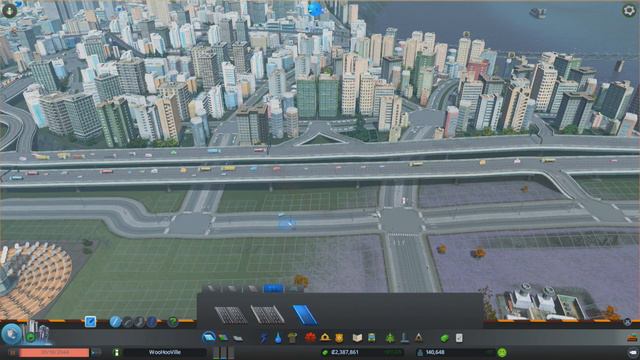The height and width of the screenshot is (360, 640).
Task: Open game settings gear in top corner
Action: click(x=629, y=10)
